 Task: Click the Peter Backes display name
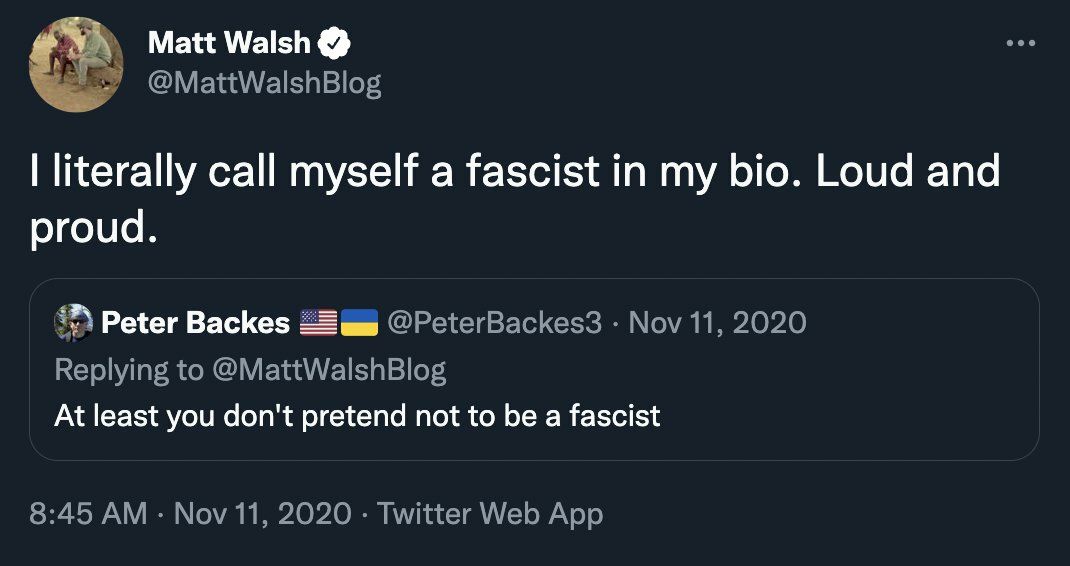(196, 322)
